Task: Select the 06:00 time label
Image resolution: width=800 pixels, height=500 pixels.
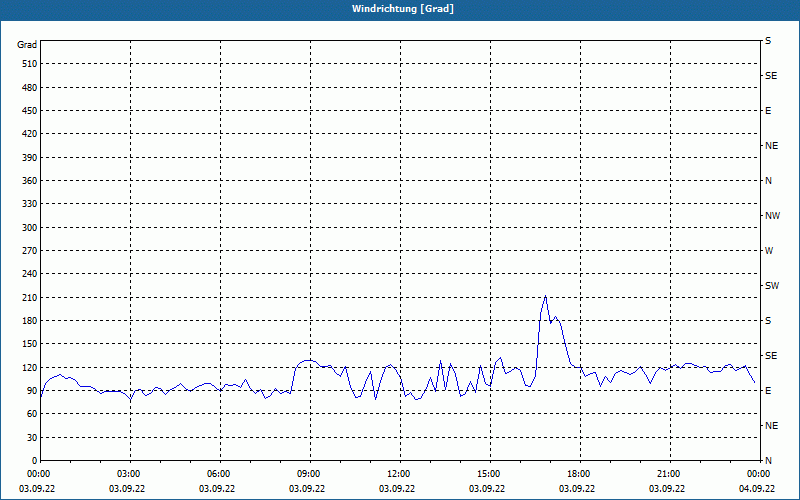Action: pyautogui.click(x=220, y=474)
